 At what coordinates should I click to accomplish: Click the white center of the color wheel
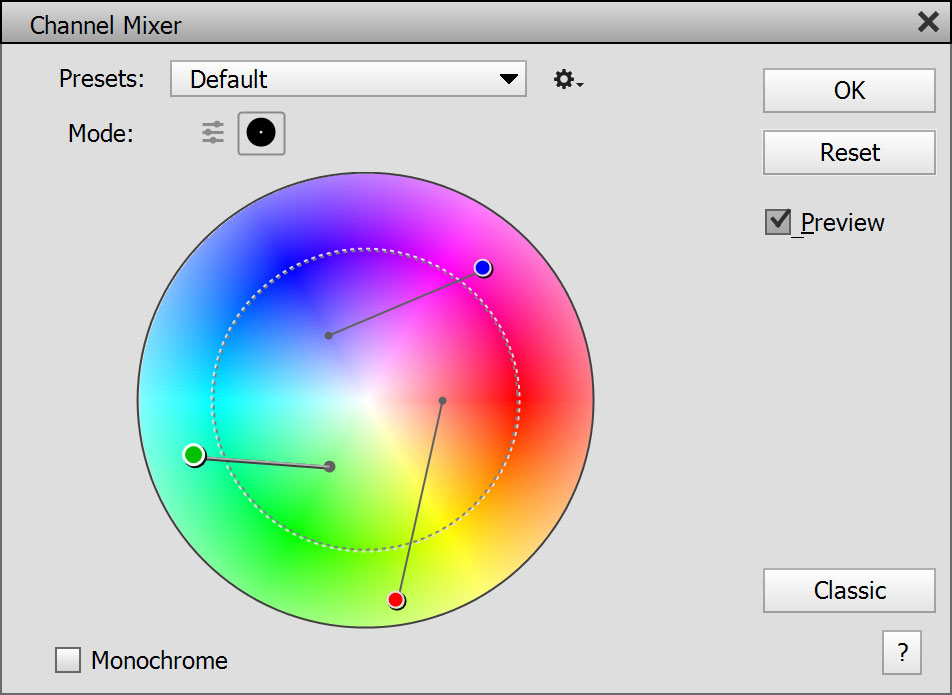click(366, 400)
